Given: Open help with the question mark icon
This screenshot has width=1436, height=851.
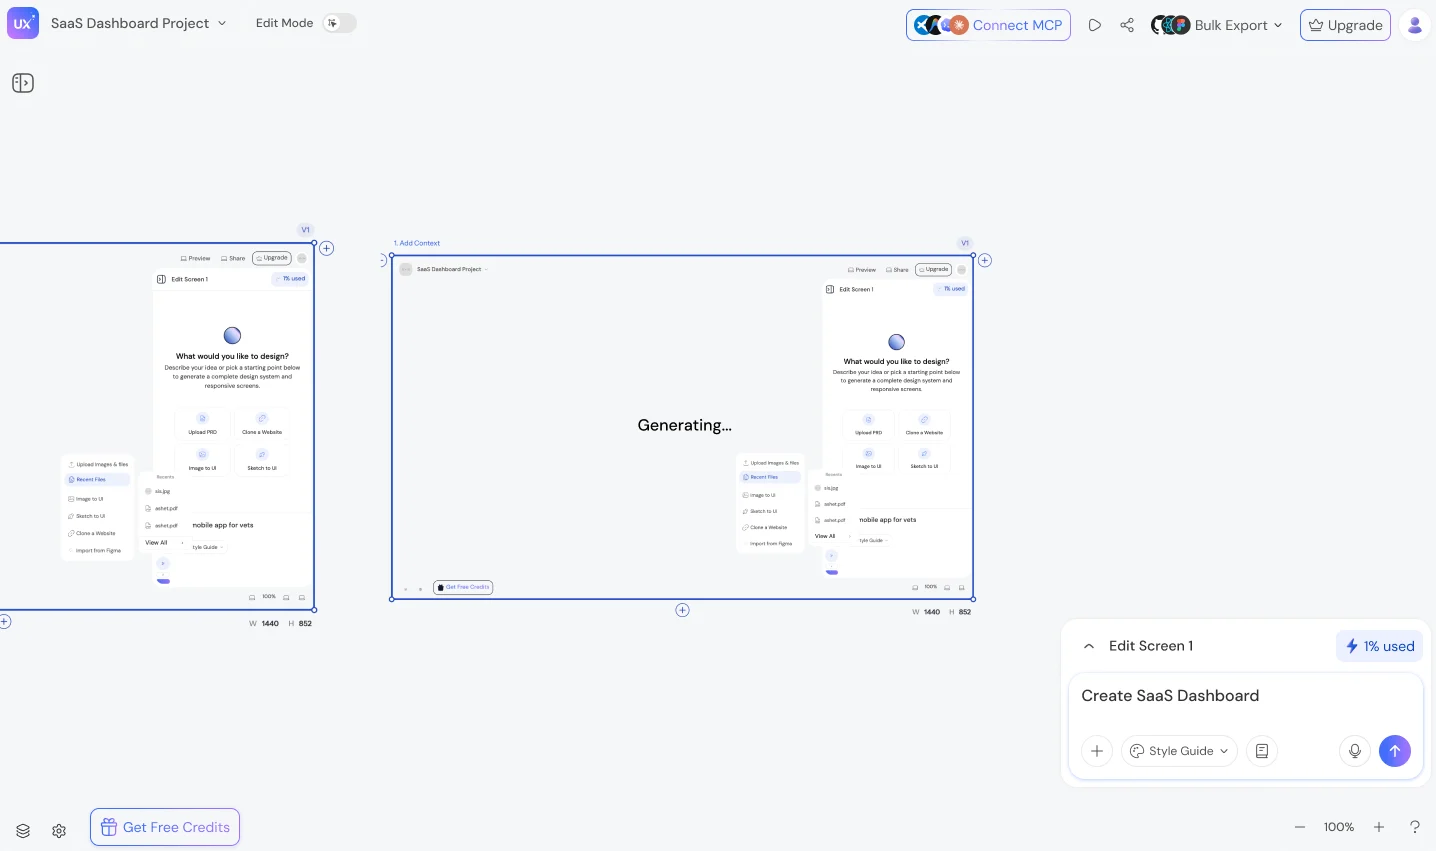Looking at the screenshot, I should pos(1415,827).
